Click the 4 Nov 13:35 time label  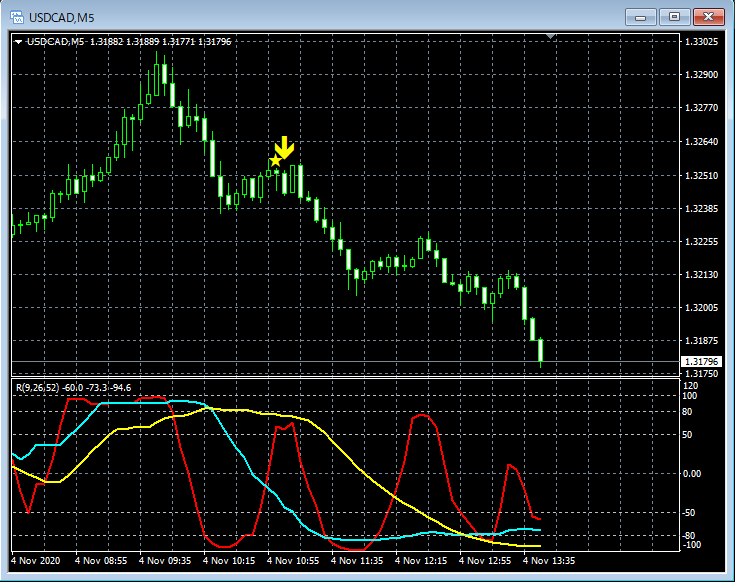(549, 560)
